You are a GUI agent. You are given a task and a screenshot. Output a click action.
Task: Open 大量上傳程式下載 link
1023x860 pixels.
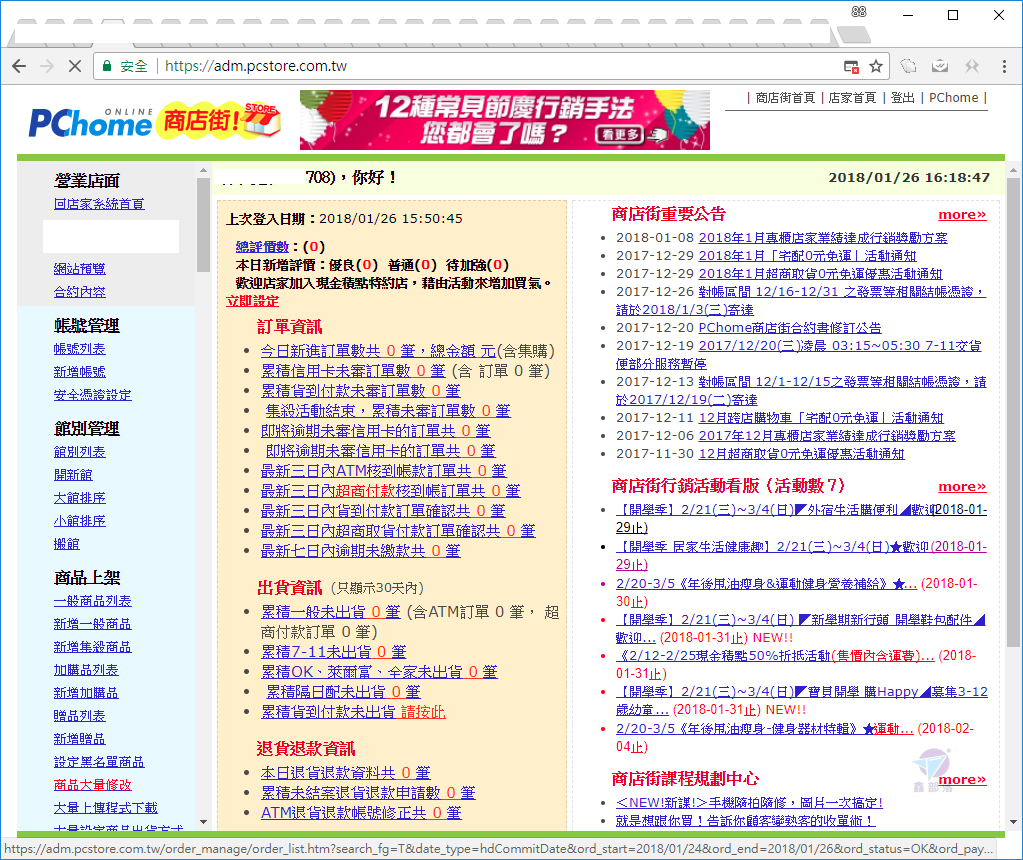(x=106, y=808)
